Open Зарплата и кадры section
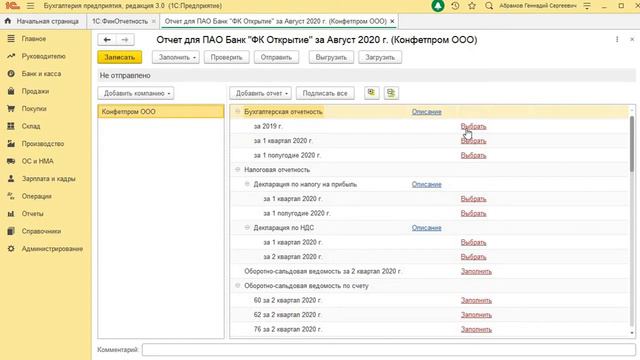This screenshot has width=640, height=360. click(48, 179)
